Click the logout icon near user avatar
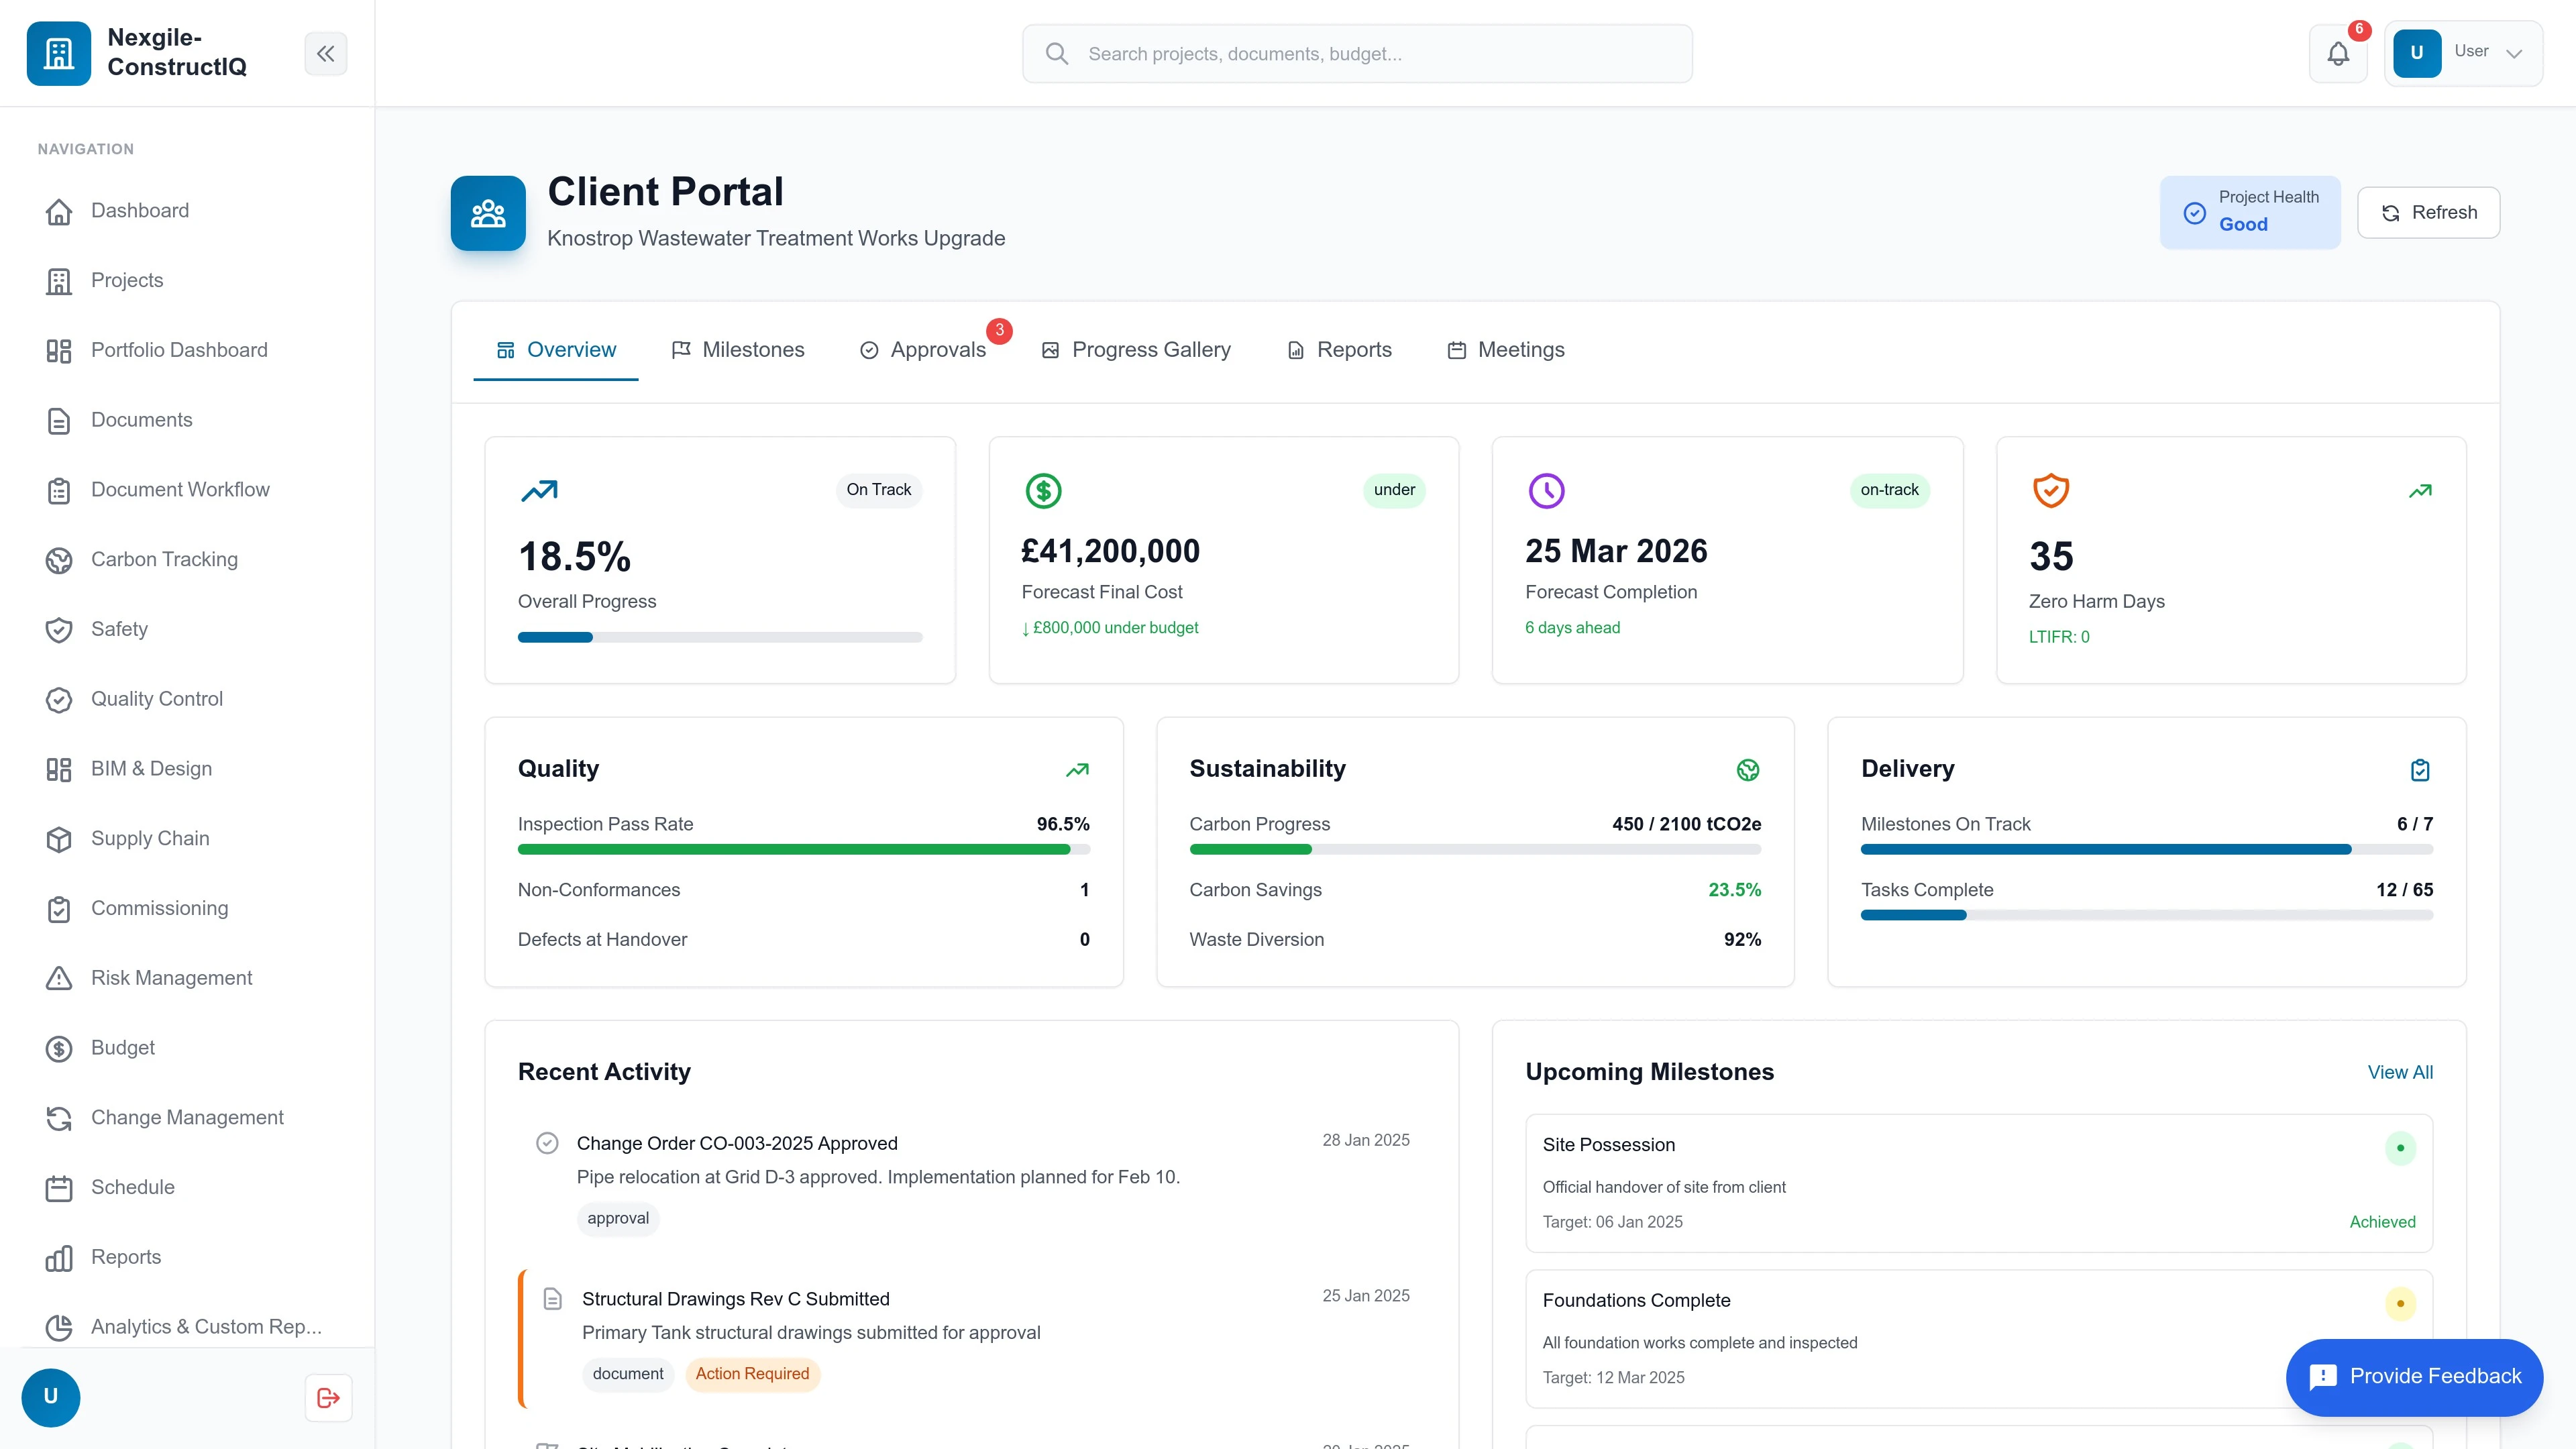This screenshot has height=1449, width=2576. (327, 1397)
